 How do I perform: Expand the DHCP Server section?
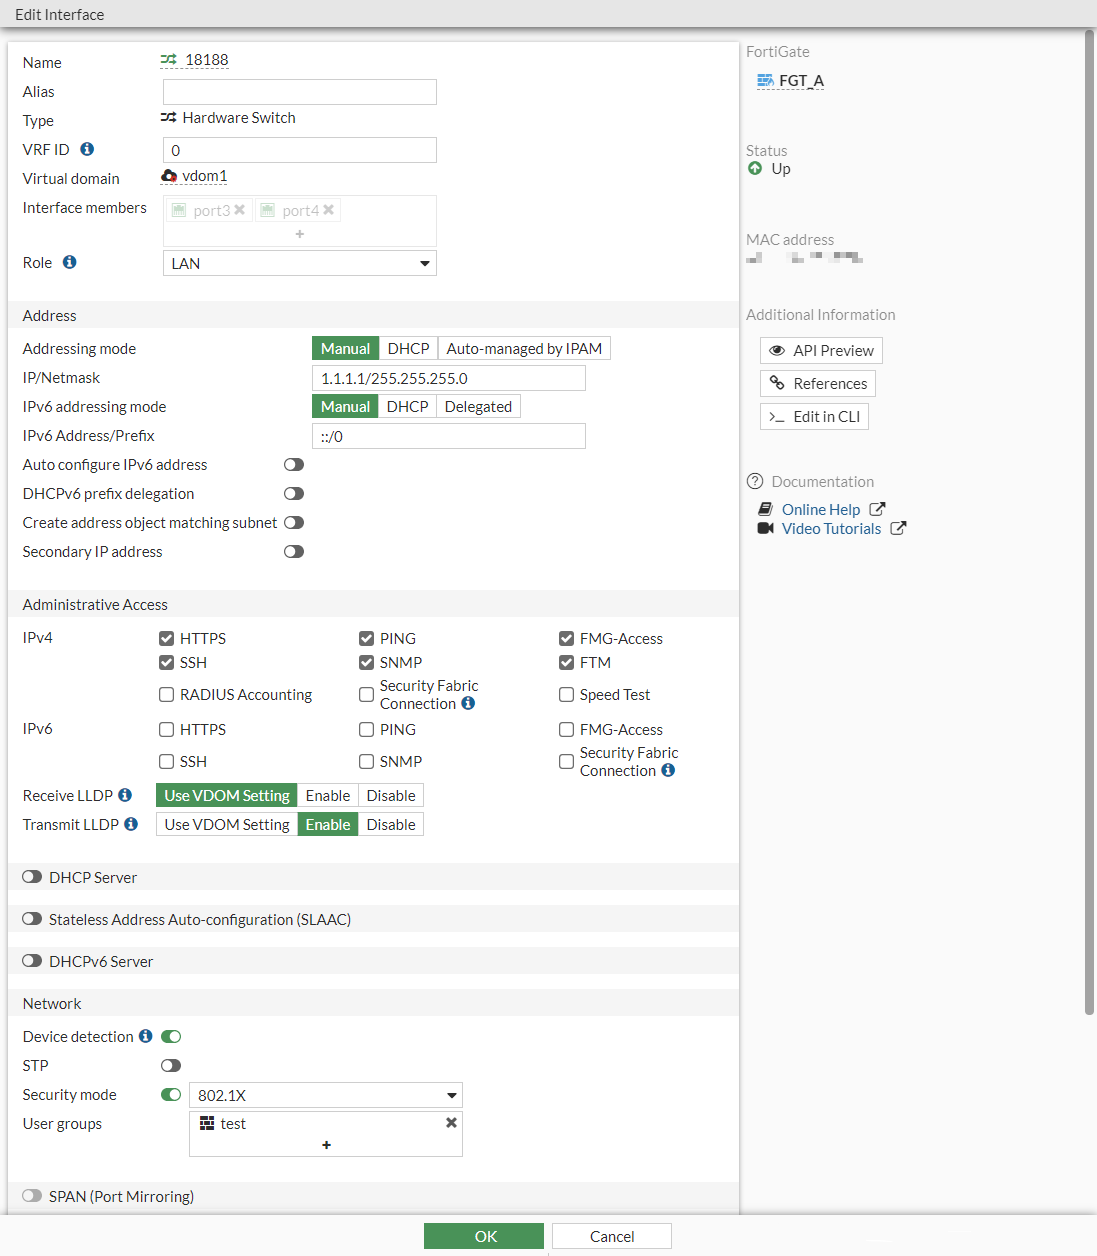tap(31, 876)
